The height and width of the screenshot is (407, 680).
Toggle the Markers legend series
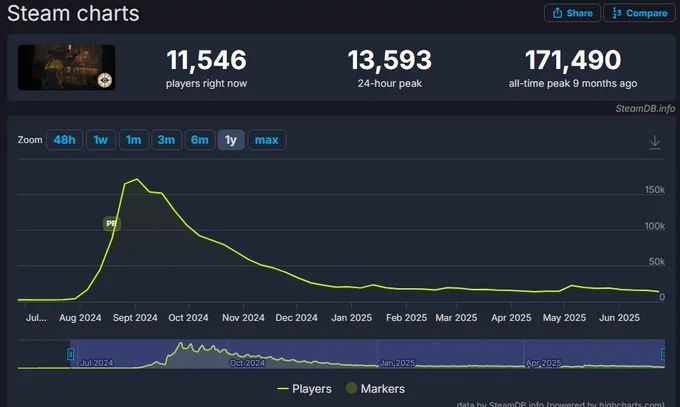[x=376, y=389]
